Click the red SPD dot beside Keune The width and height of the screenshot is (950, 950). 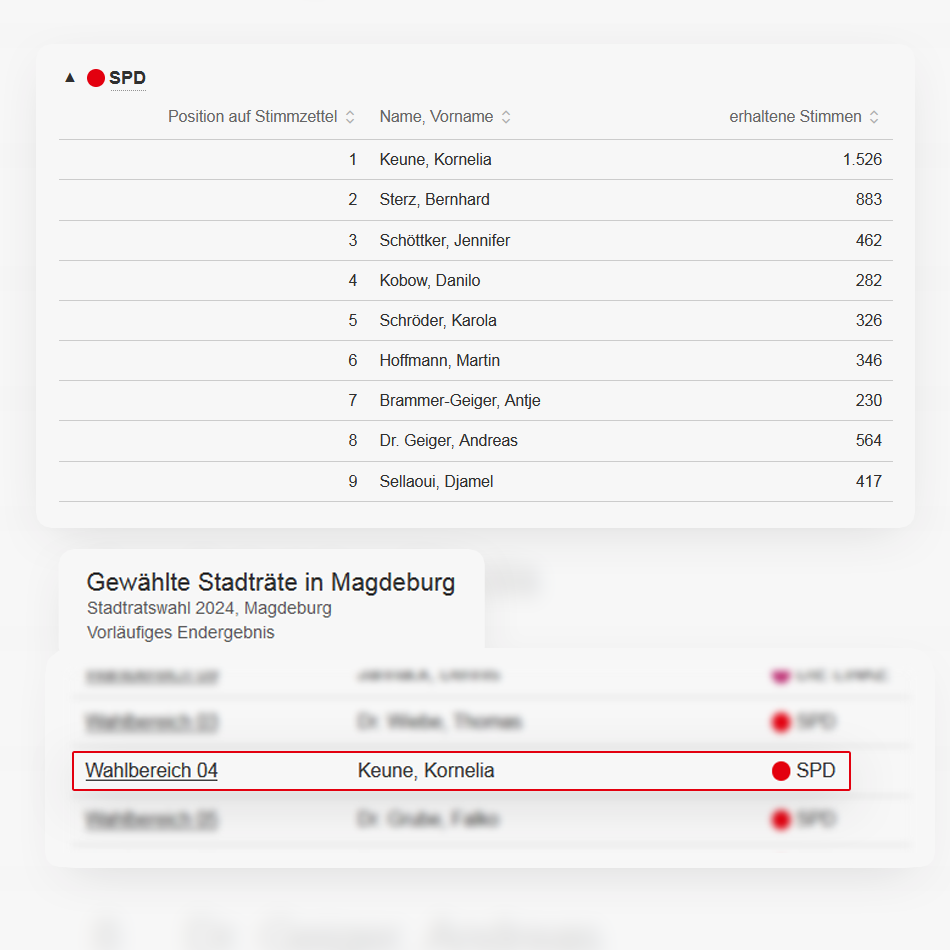pyautogui.click(x=781, y=771)
